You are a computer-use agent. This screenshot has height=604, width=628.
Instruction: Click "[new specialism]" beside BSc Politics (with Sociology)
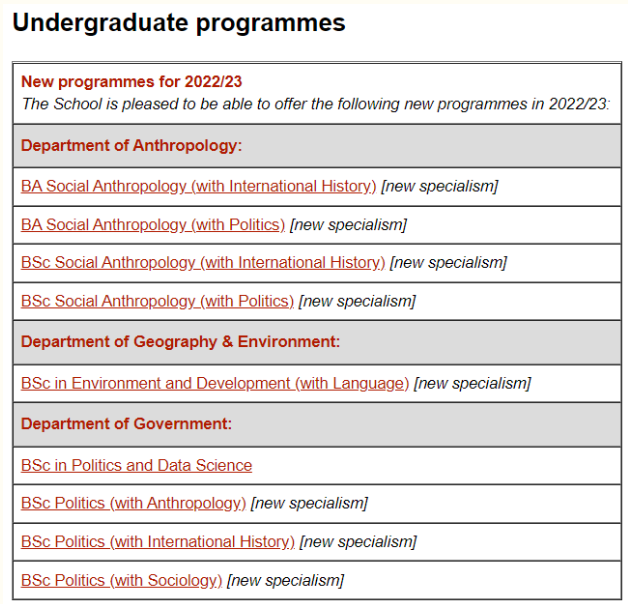click(x=285, y=580)
